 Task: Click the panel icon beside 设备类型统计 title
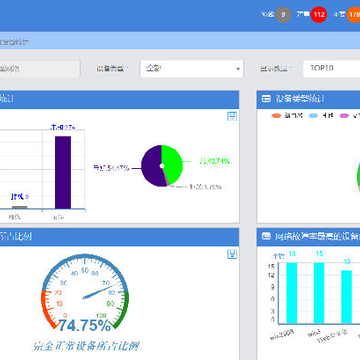[x=266, y=99]
